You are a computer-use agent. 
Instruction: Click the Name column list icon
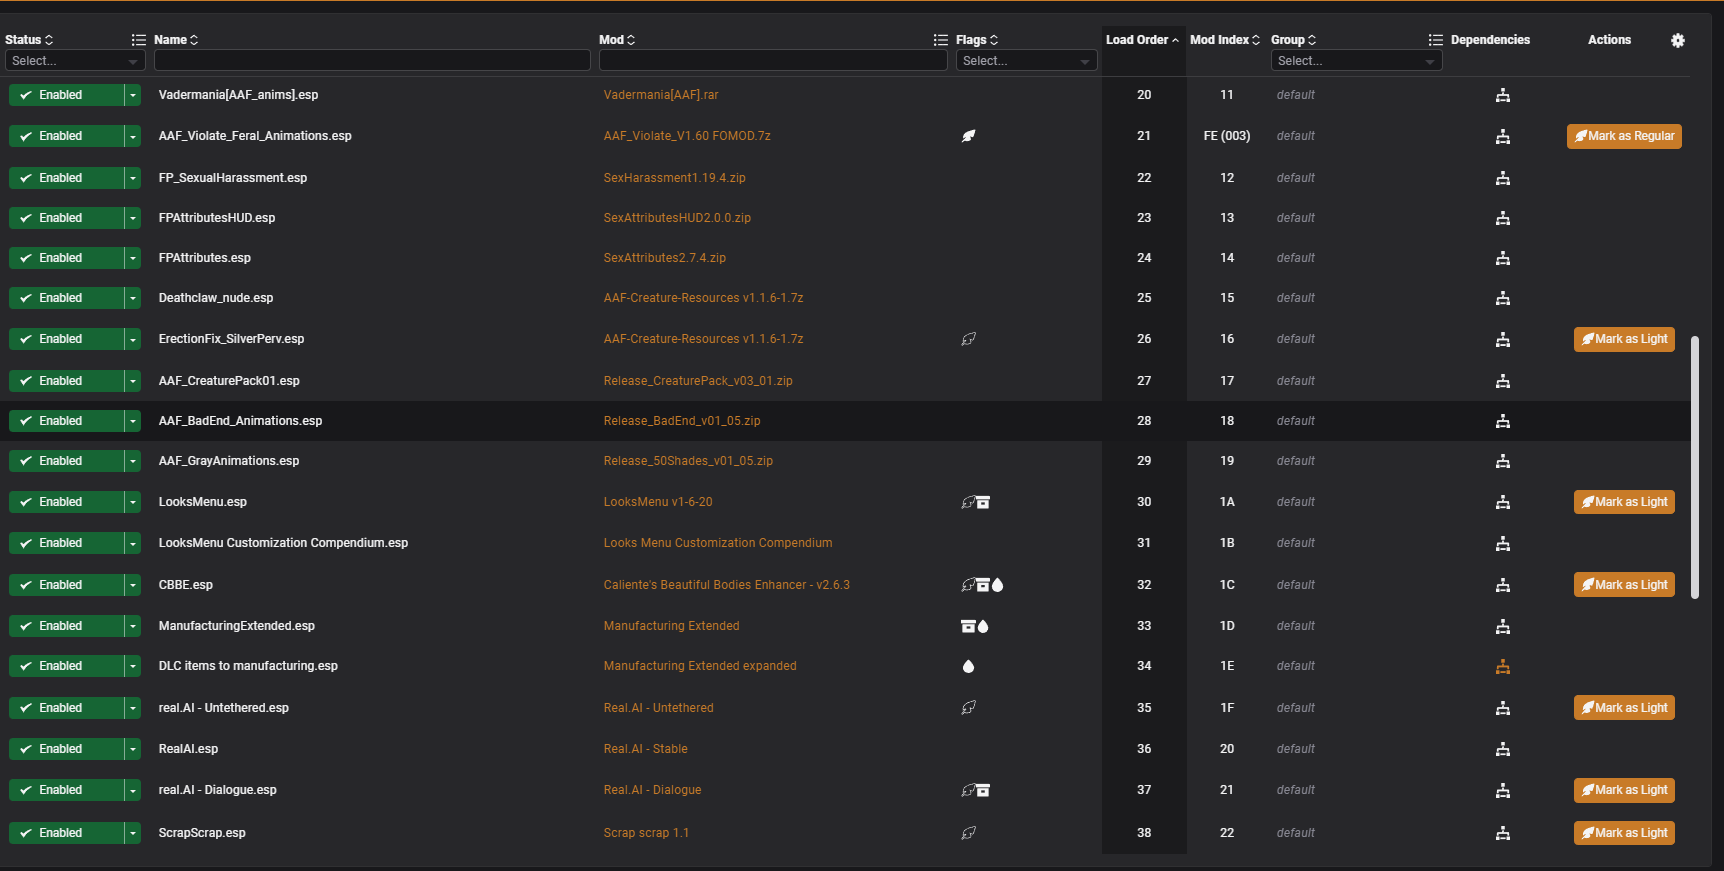tap(139, 40)
